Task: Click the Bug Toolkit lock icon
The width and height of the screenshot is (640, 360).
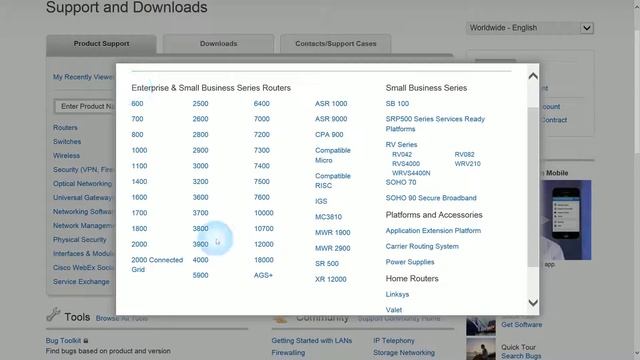Action: point(86,340)
